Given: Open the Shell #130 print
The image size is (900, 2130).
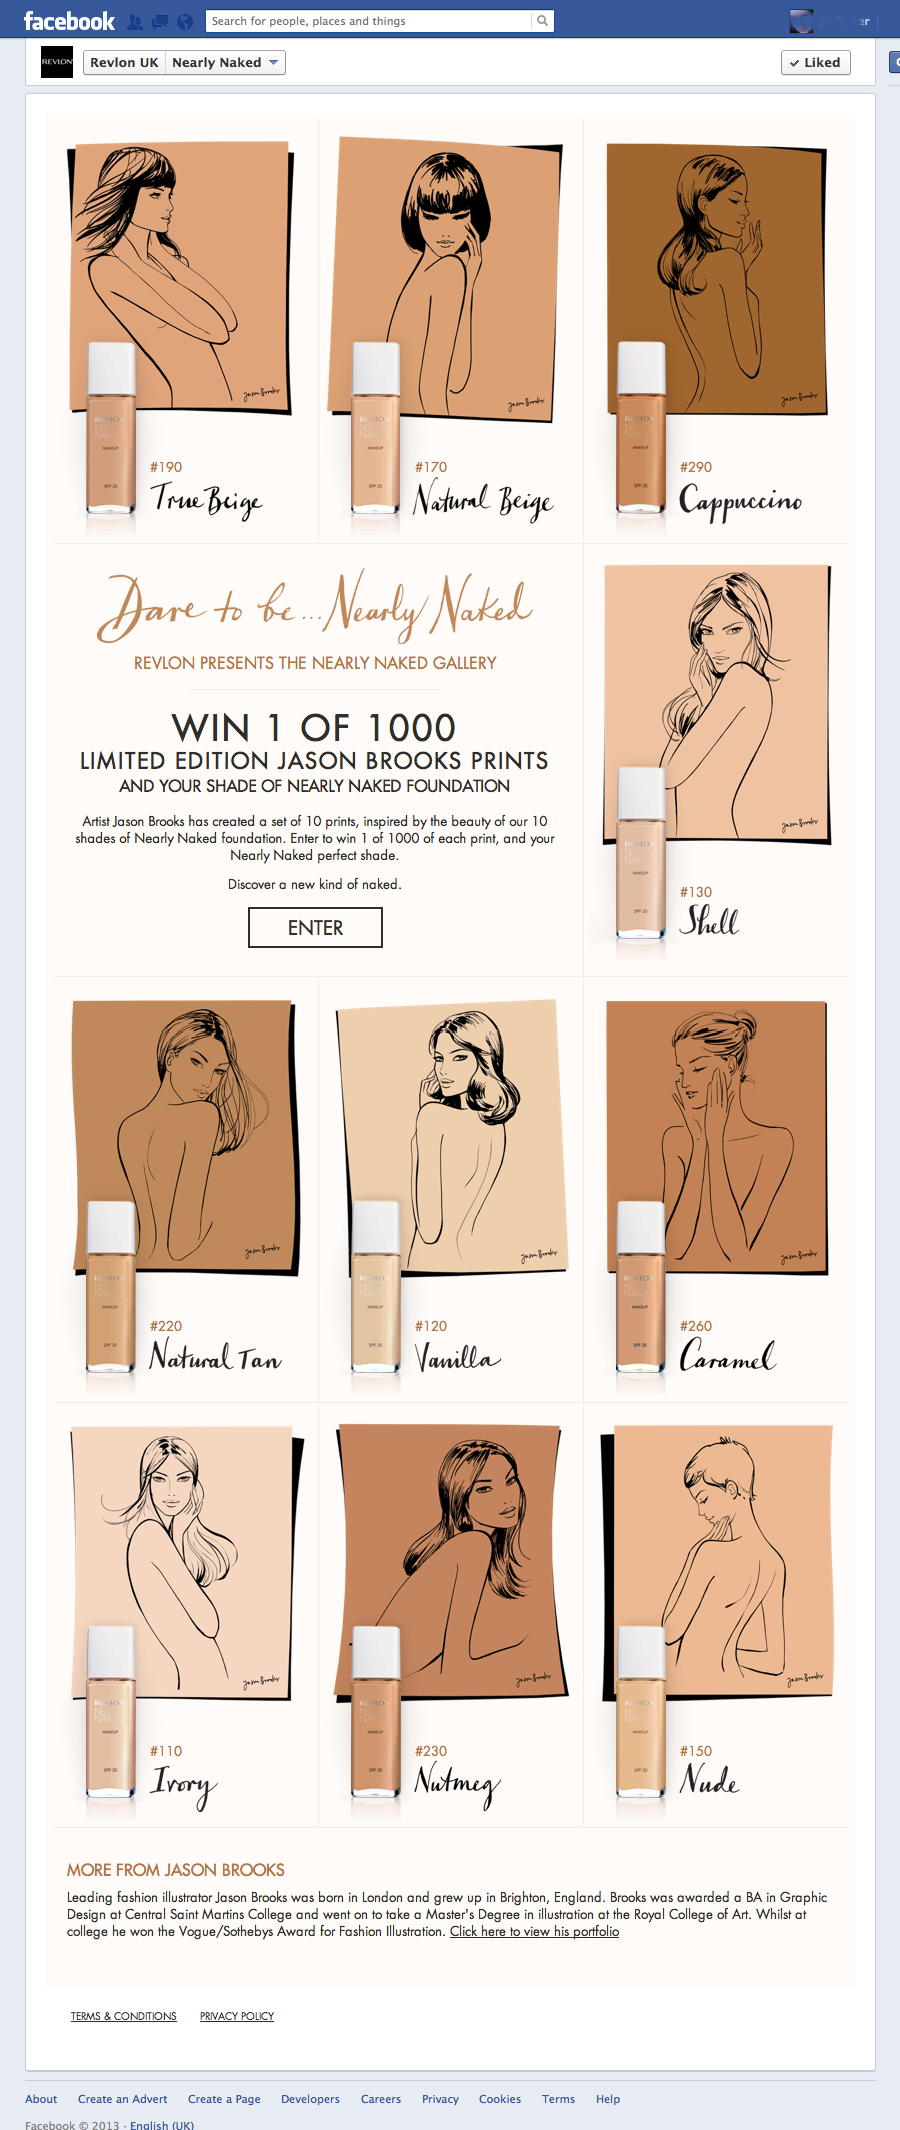Looking at the screenshot, I should [715, 756].
